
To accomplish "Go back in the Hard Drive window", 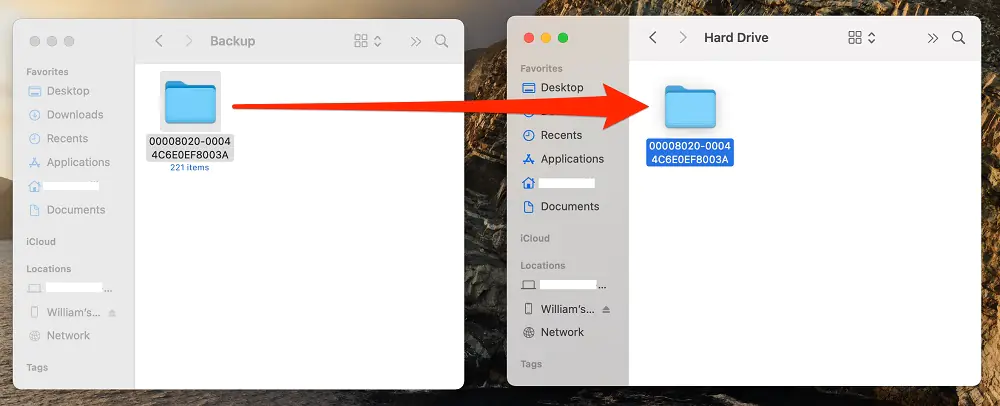I will tap(652, 38).
